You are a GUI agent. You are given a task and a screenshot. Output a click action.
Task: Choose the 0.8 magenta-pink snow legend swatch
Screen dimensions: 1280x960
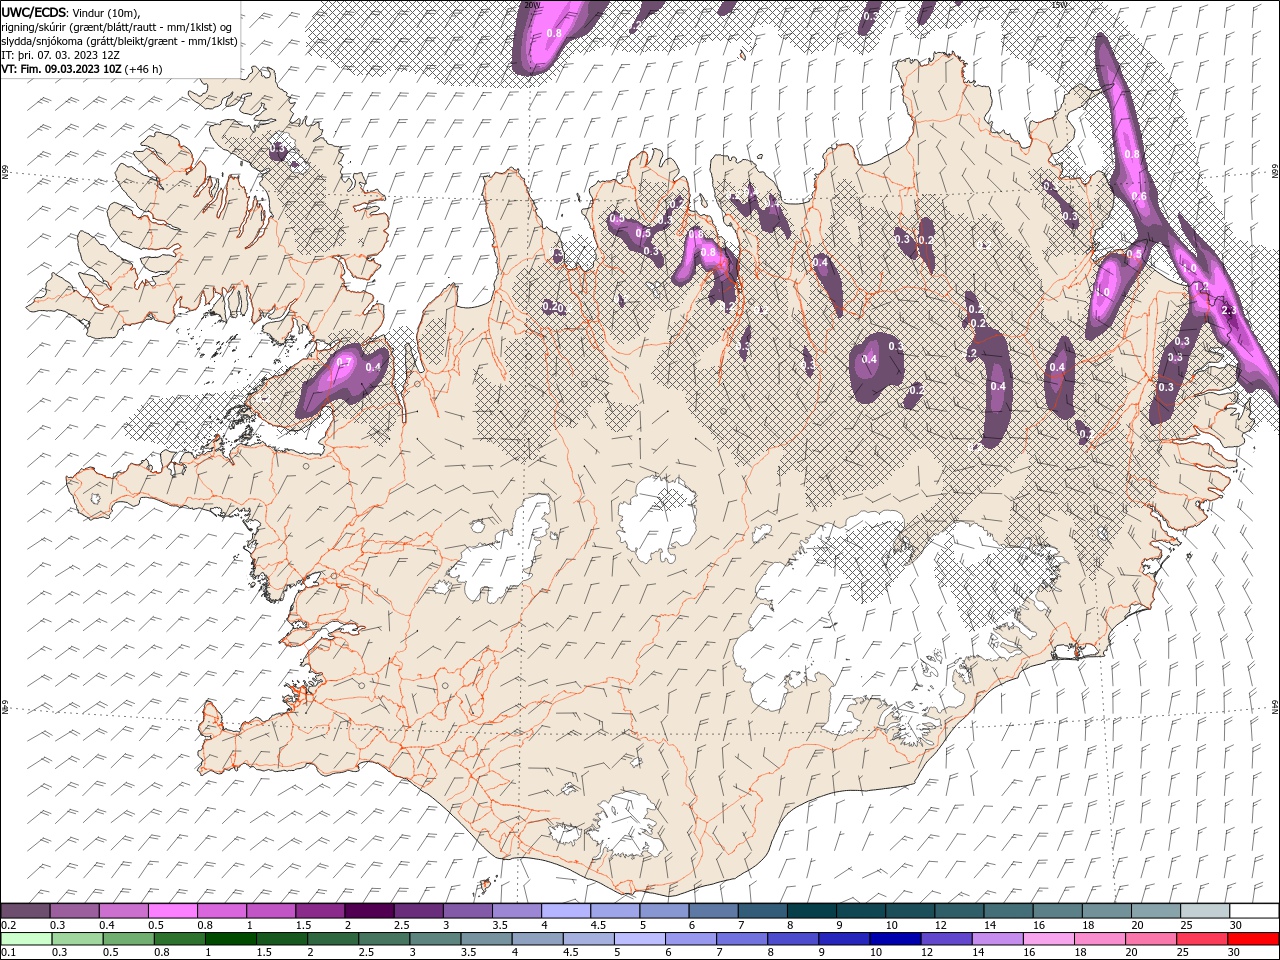pyautogui.click(x=221, y=911)
